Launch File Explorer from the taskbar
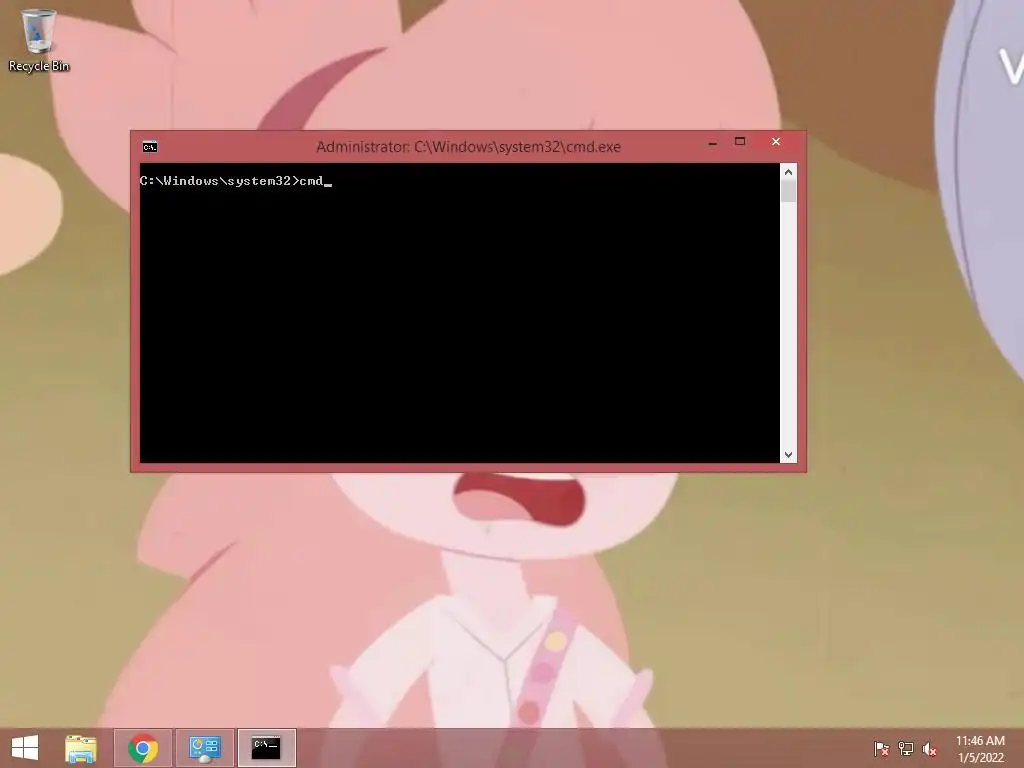The width and height of the screenshot is (1024, 768). (81, 748)
